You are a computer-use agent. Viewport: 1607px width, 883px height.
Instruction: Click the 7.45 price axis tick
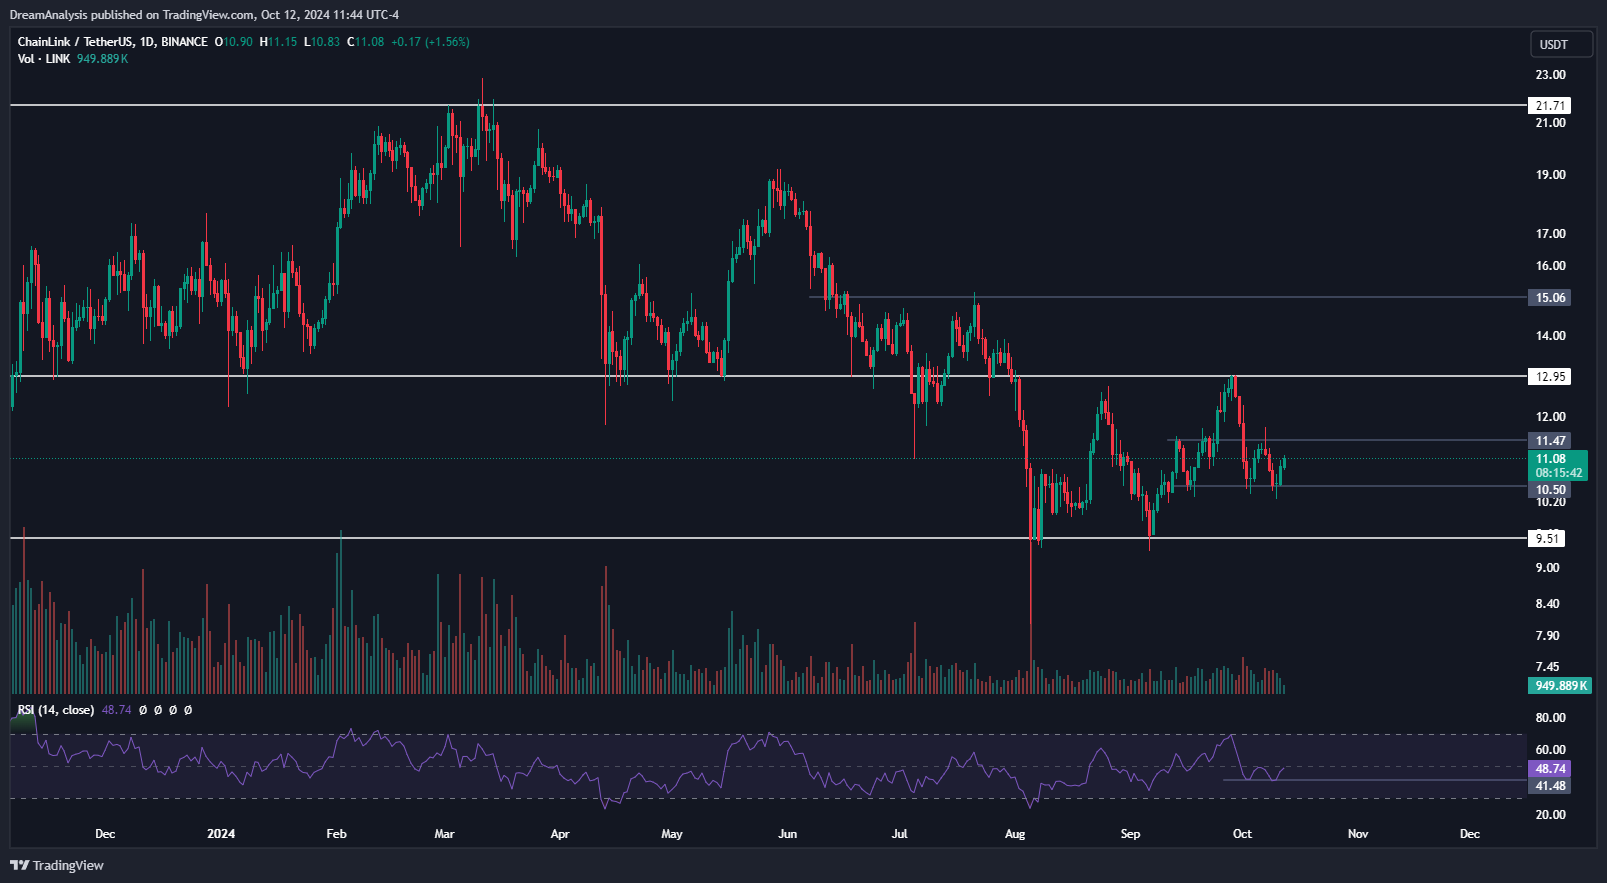coord(1548,667)
